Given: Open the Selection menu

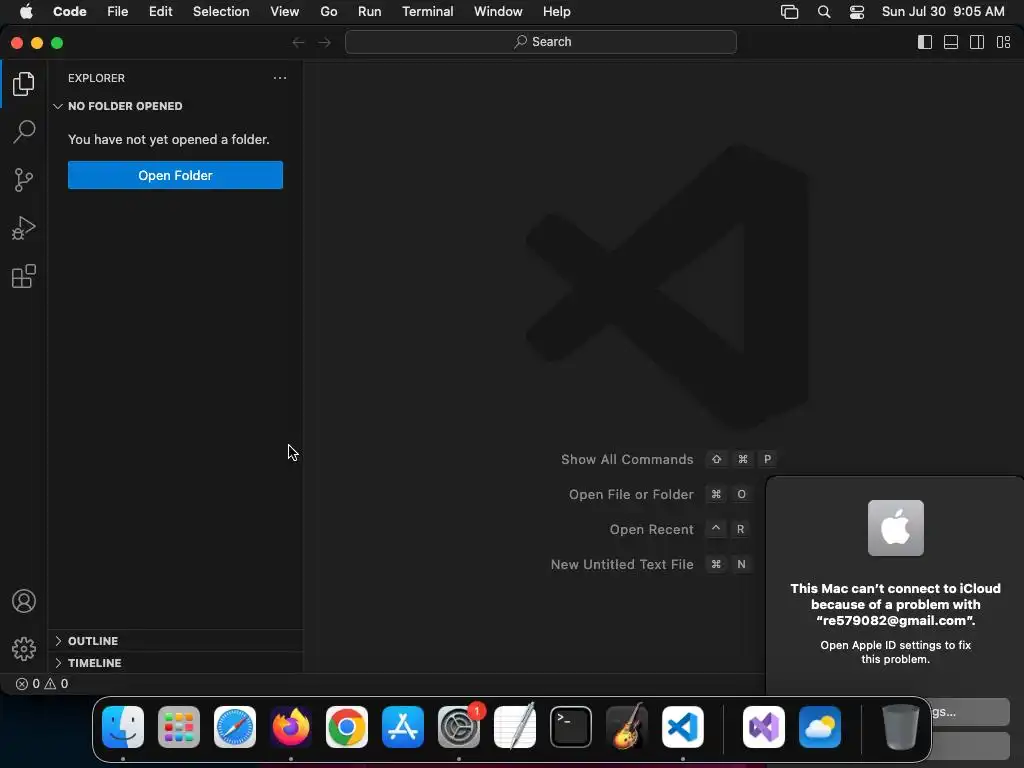Looking at the screenshot, I should point(221,12).
